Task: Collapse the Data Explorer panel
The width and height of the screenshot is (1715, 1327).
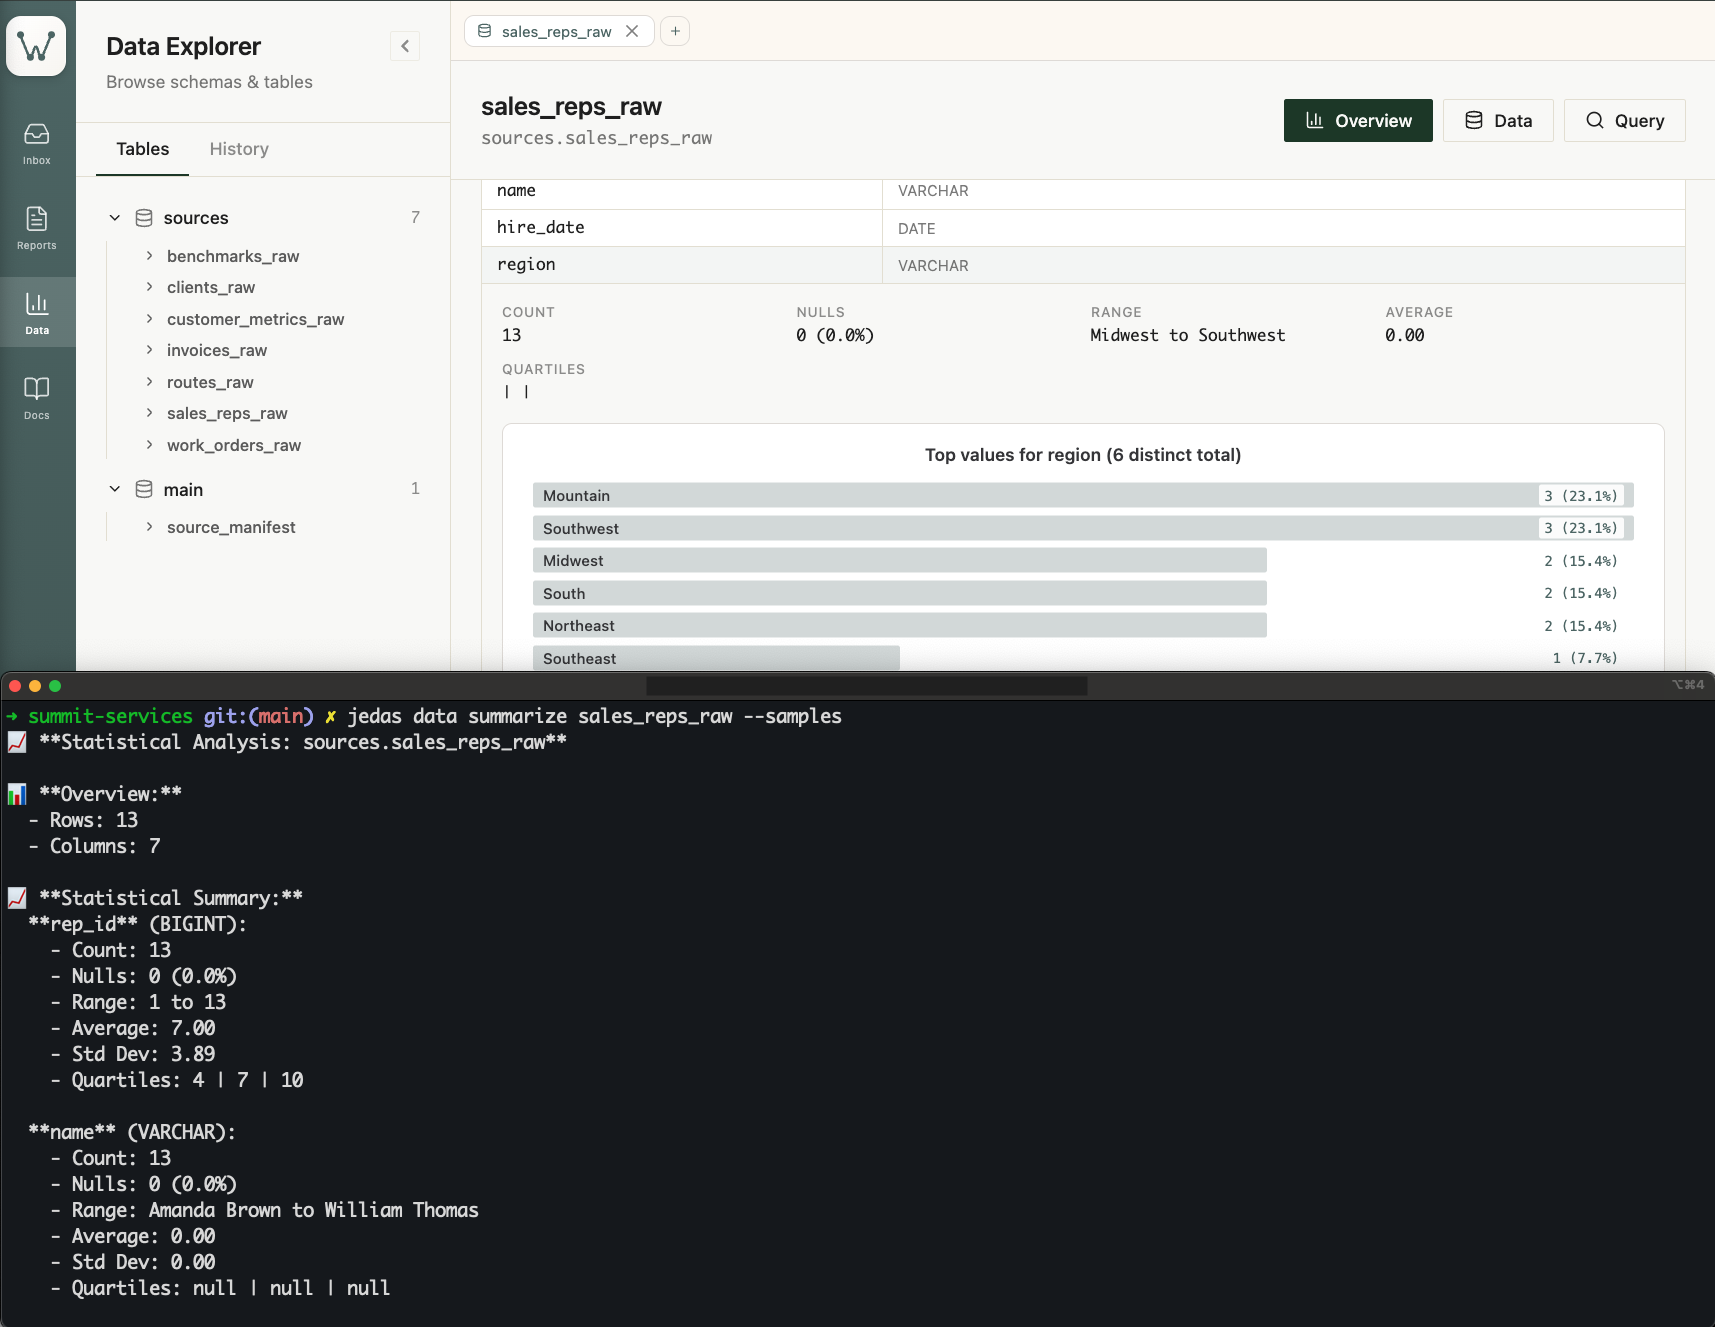Action: (x=405, y=46)
